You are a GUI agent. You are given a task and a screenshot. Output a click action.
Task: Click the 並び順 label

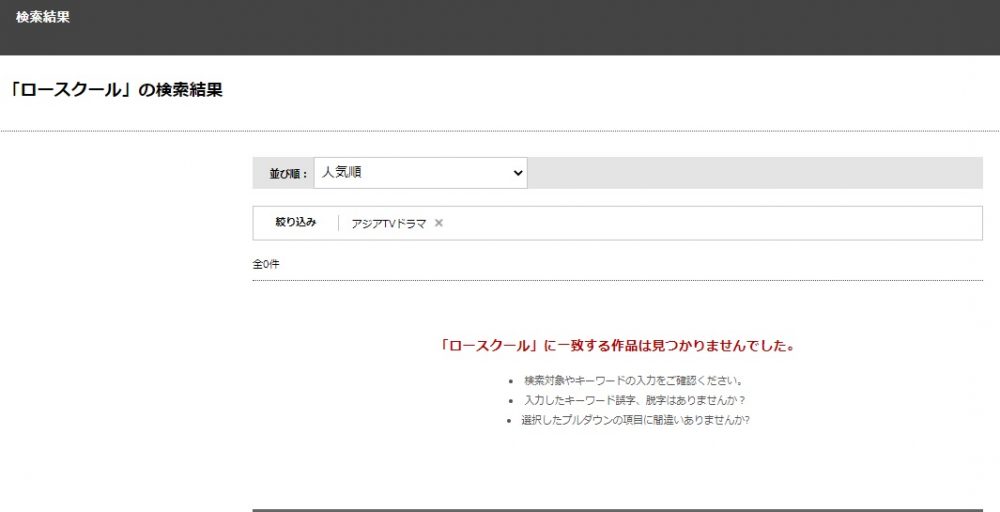click(x=288, y=173)
